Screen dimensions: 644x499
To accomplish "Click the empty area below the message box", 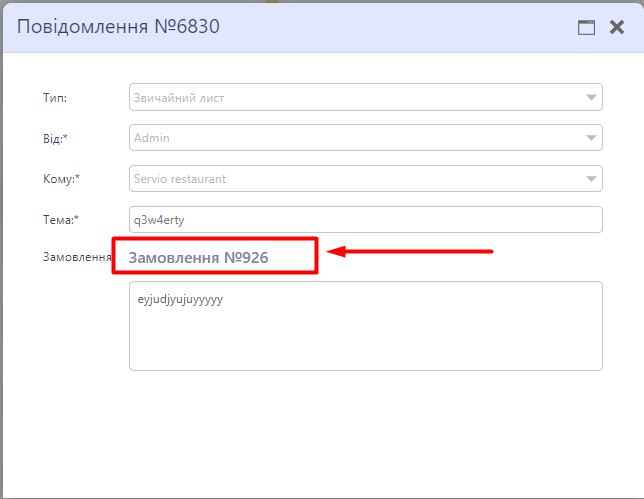I will pos(365,430).
